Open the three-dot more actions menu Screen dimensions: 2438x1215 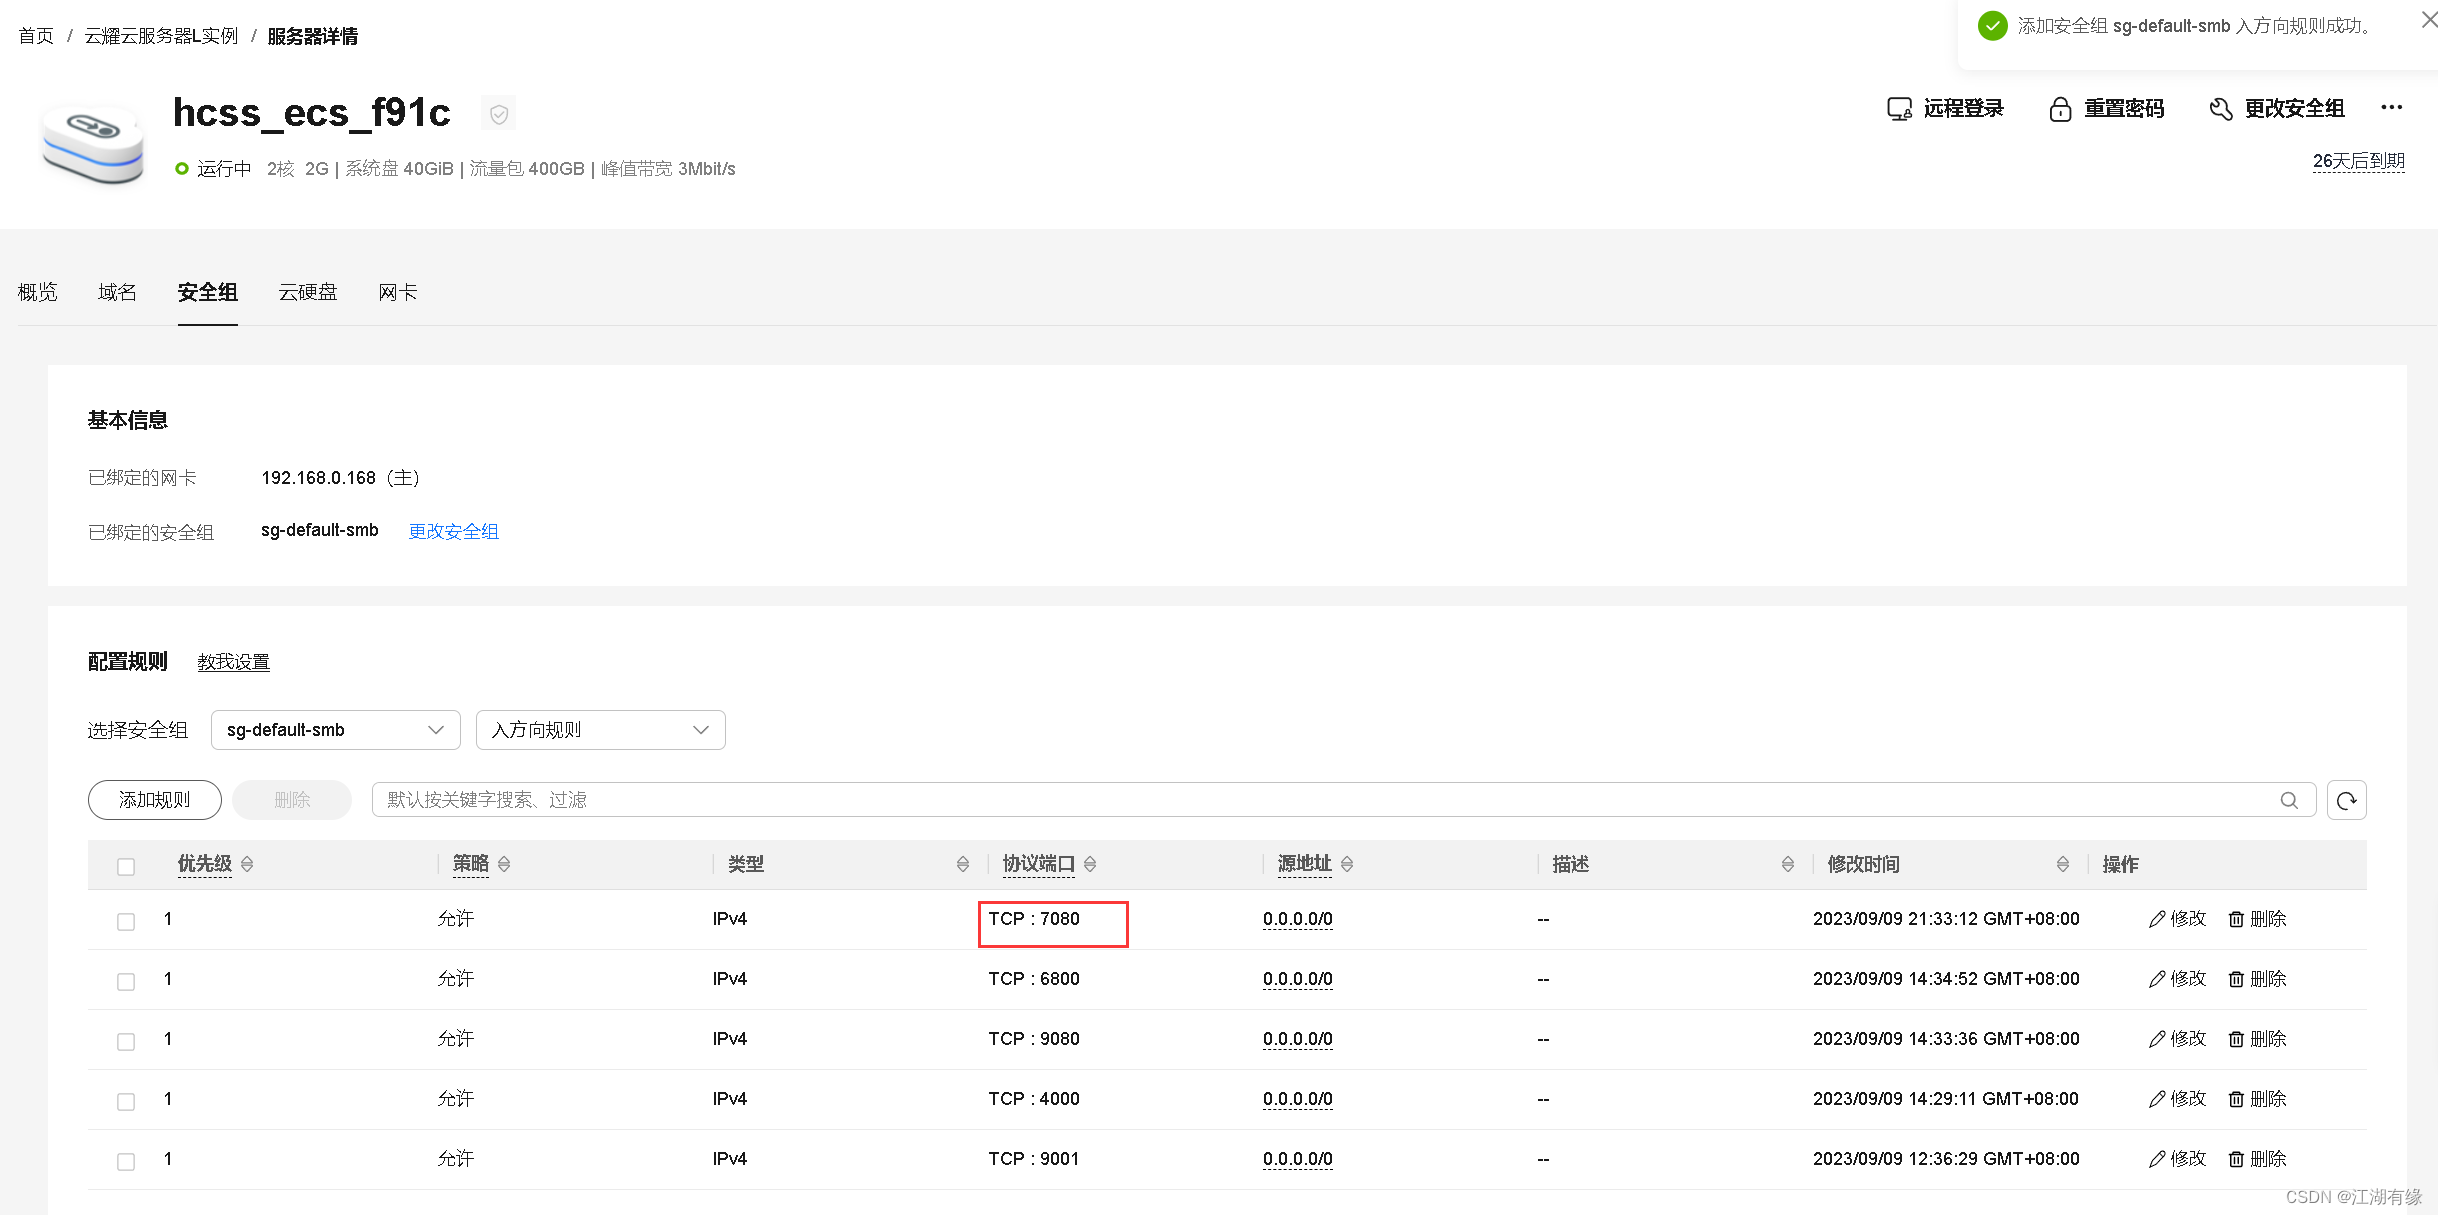click(x=2391, y=107)
